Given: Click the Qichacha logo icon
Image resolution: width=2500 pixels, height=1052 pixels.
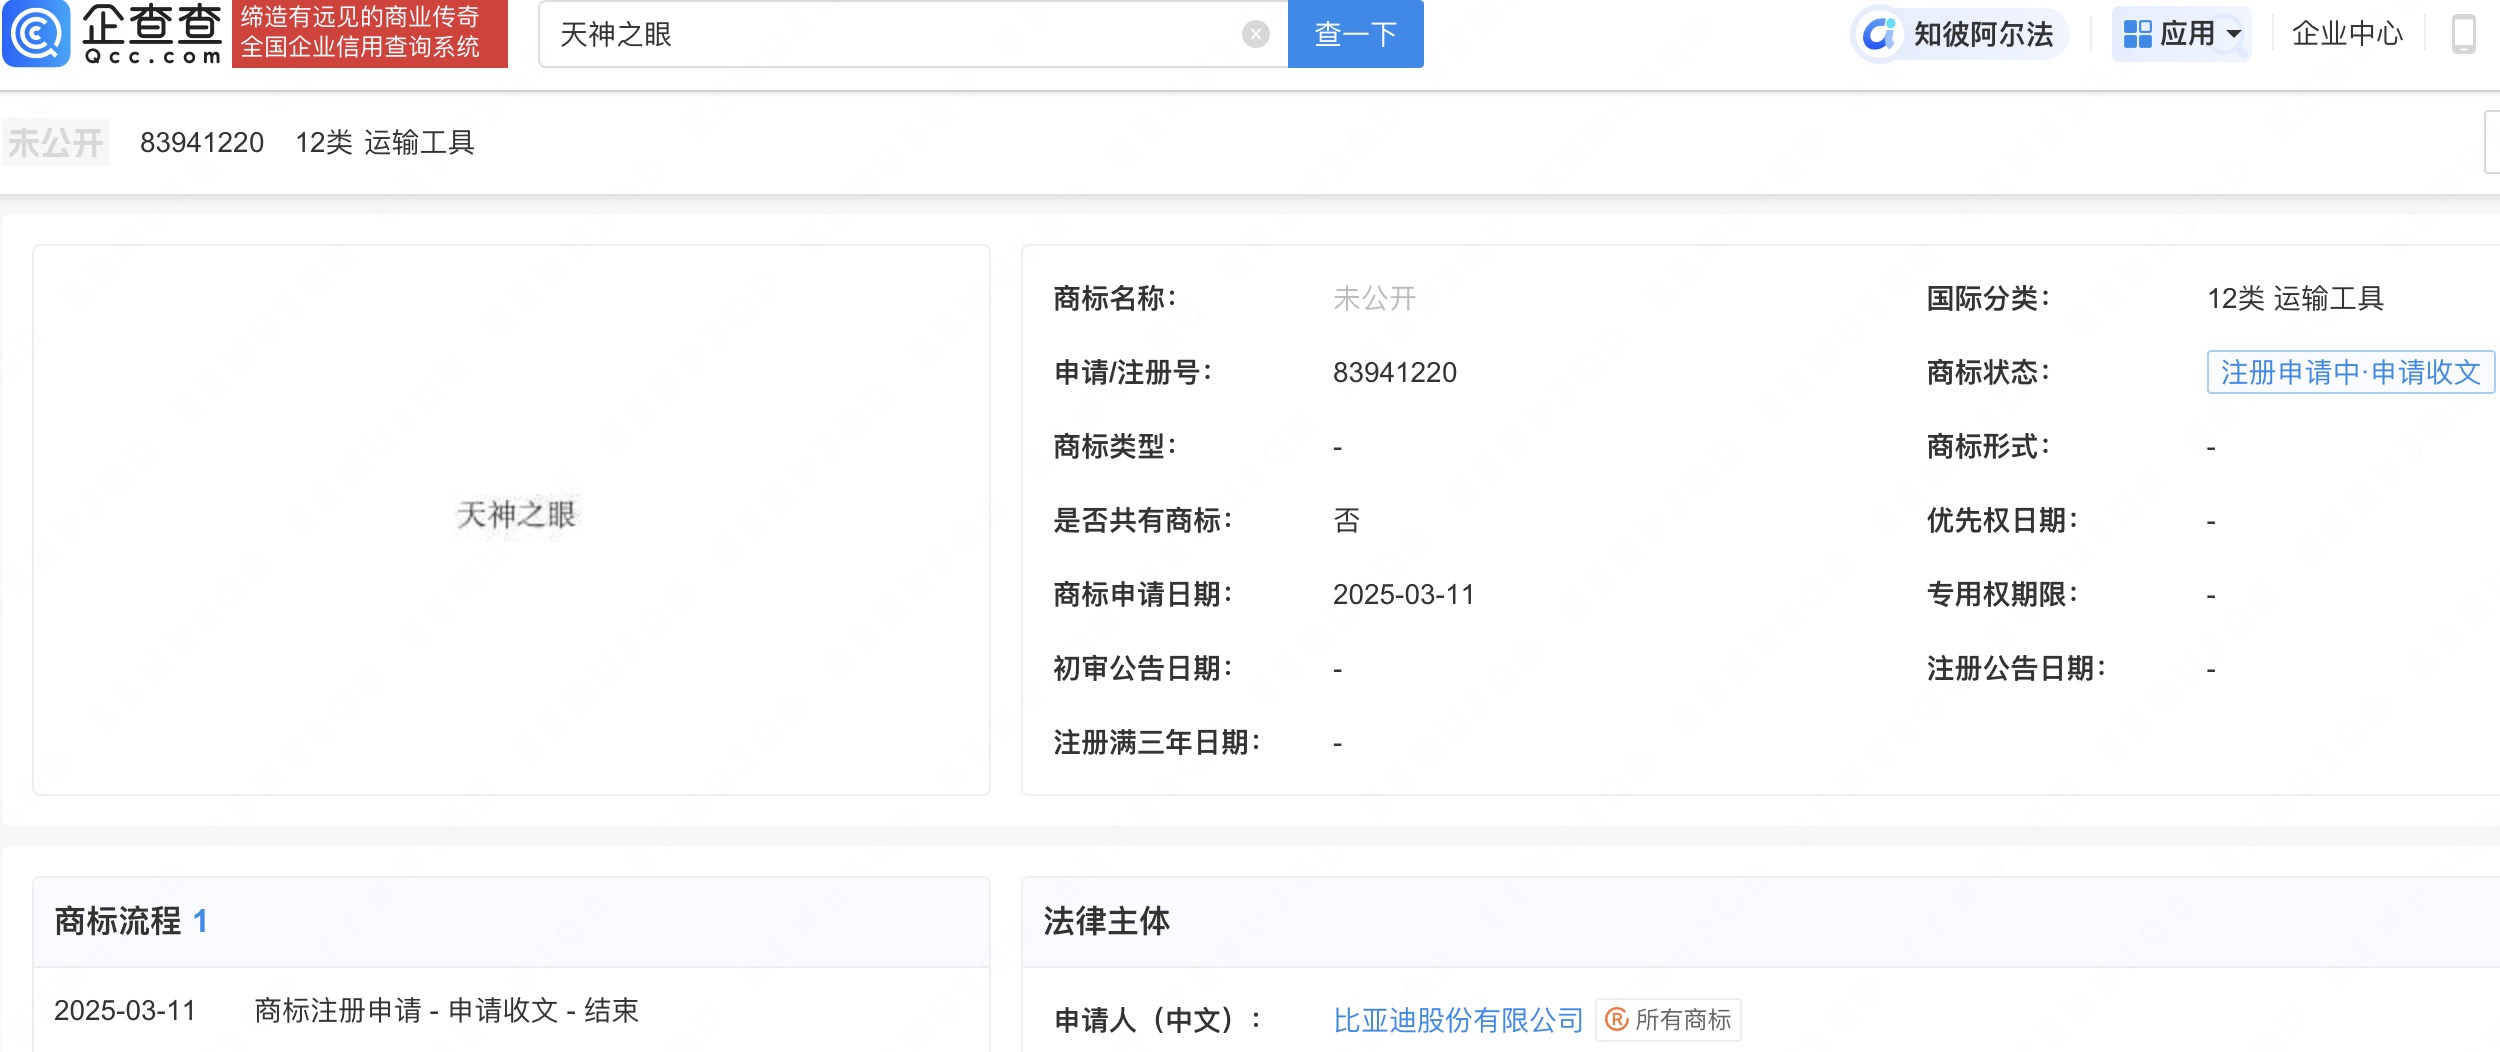Looking at the screenshot, I should (36, 33).
